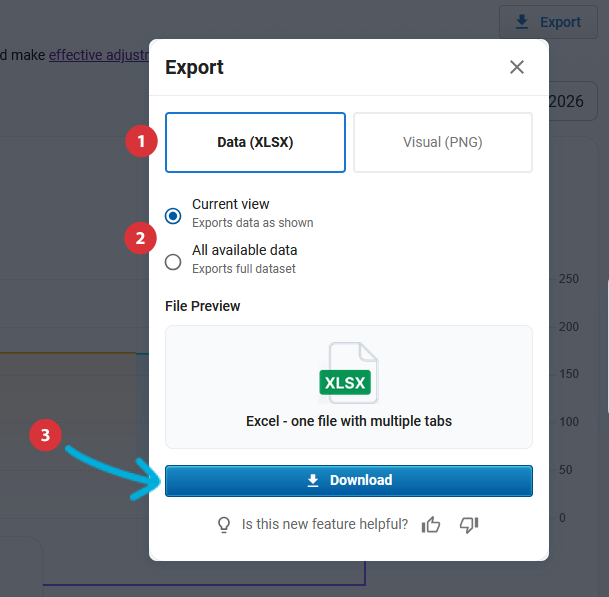Select the All available data radio option
The width and height of the screenshot is (609, 597).
[x=173, y=261]
